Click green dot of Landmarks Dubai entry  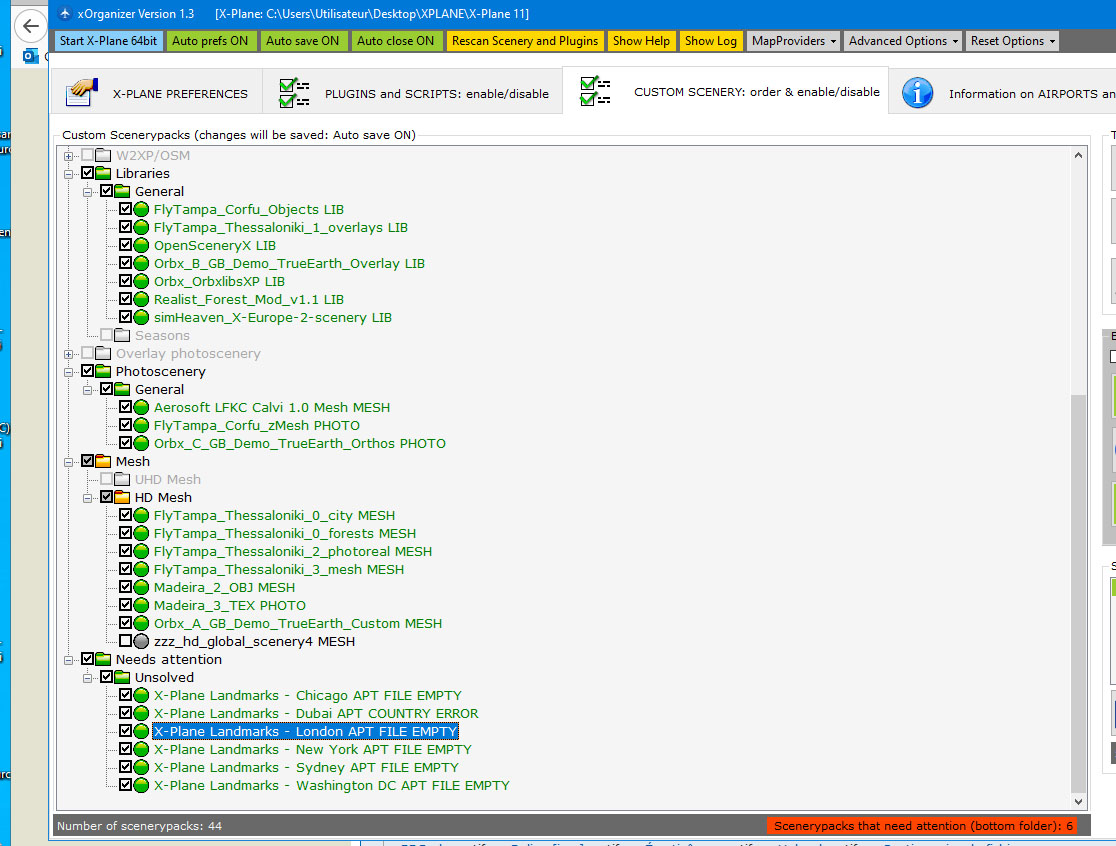point(142,714)
